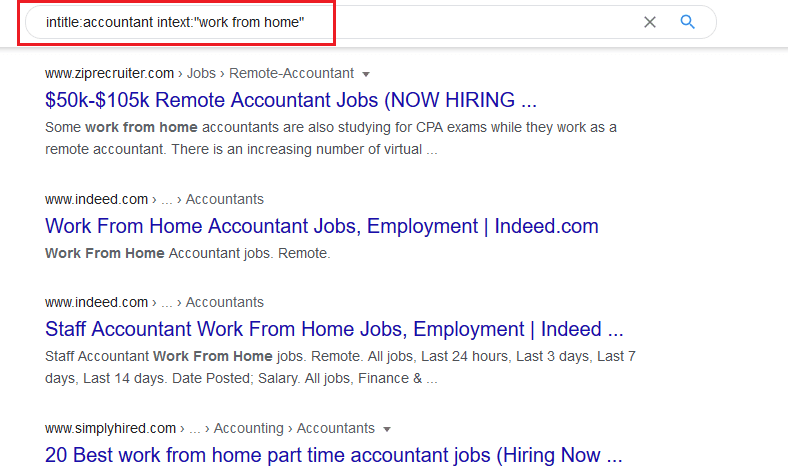The width and height of the screenshot is (788, 467).
Task: Click the ziprecruiter snippet about CPA exams
Action: point(331,138)
